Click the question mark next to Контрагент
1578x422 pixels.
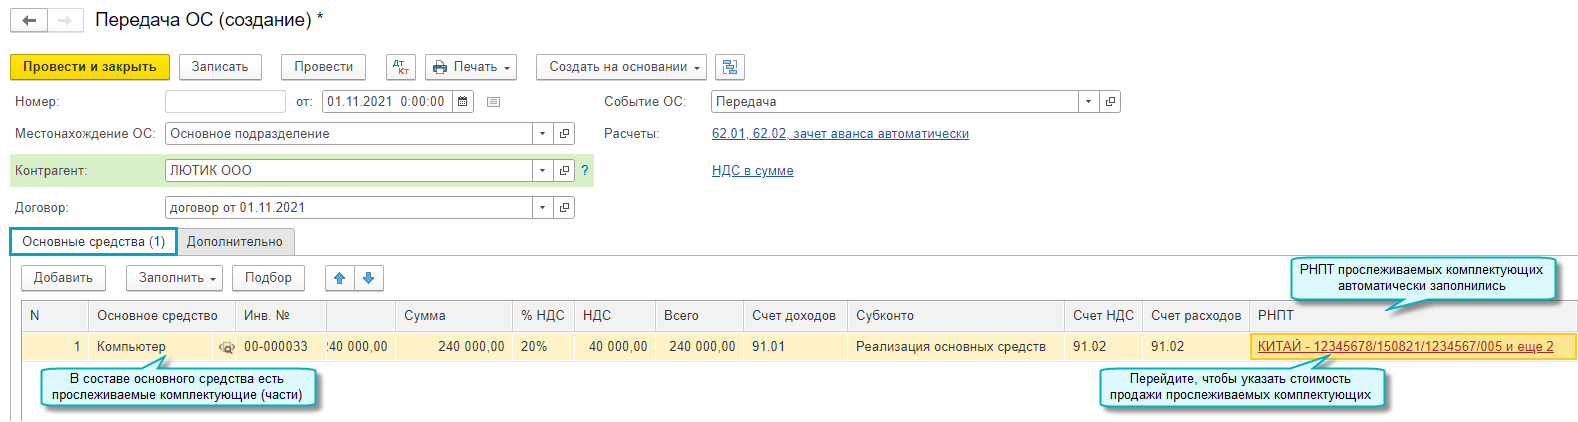pyautogui.click(x=585, y=171)
